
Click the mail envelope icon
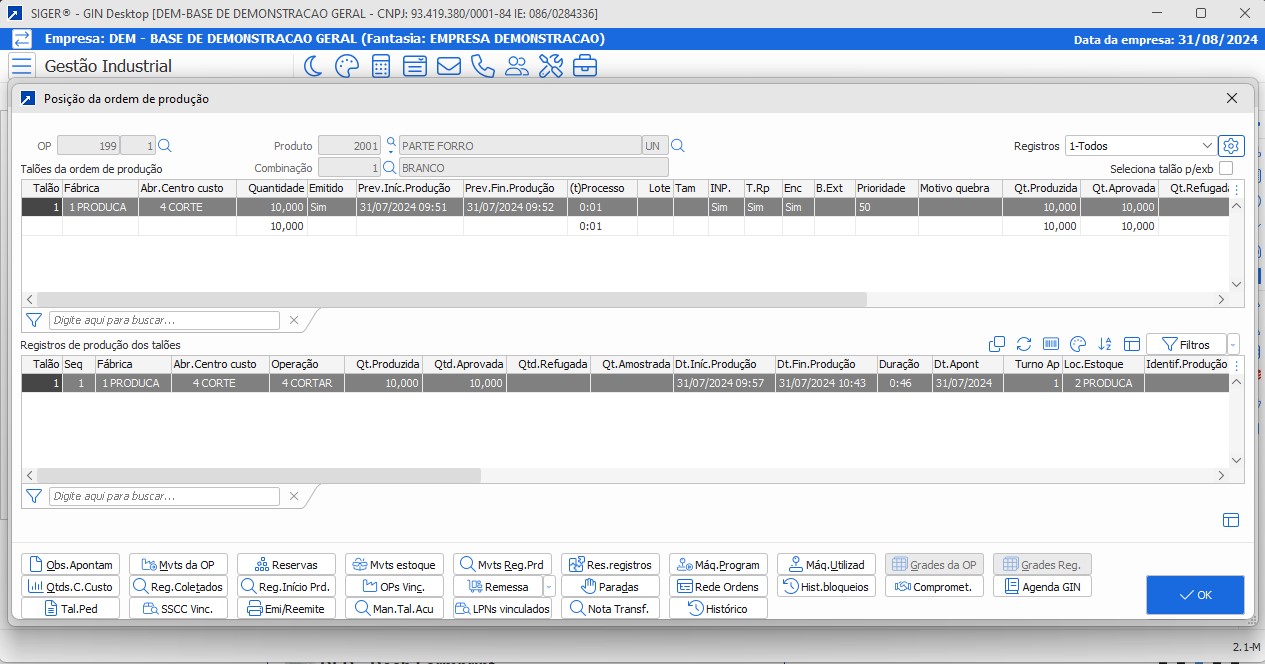click(449, 67)
